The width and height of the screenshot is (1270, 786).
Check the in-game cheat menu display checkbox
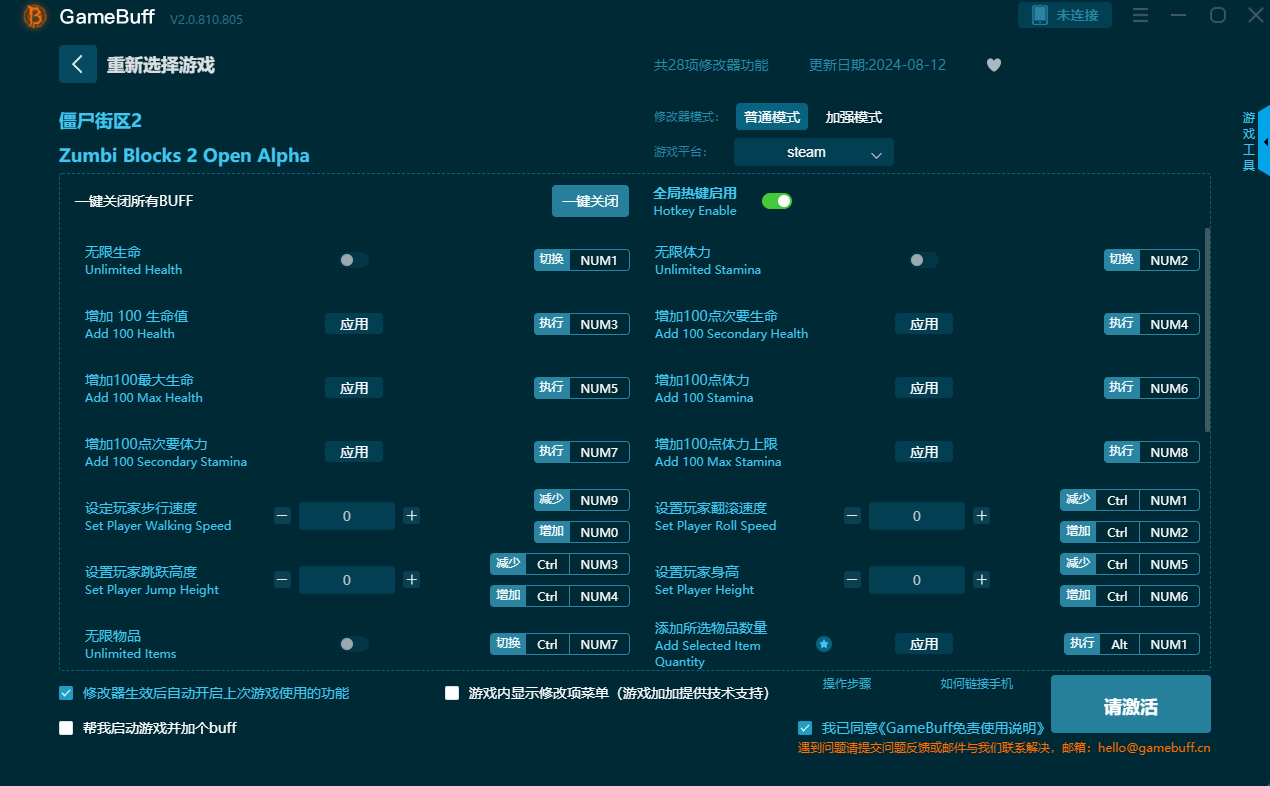click(452, 693)
